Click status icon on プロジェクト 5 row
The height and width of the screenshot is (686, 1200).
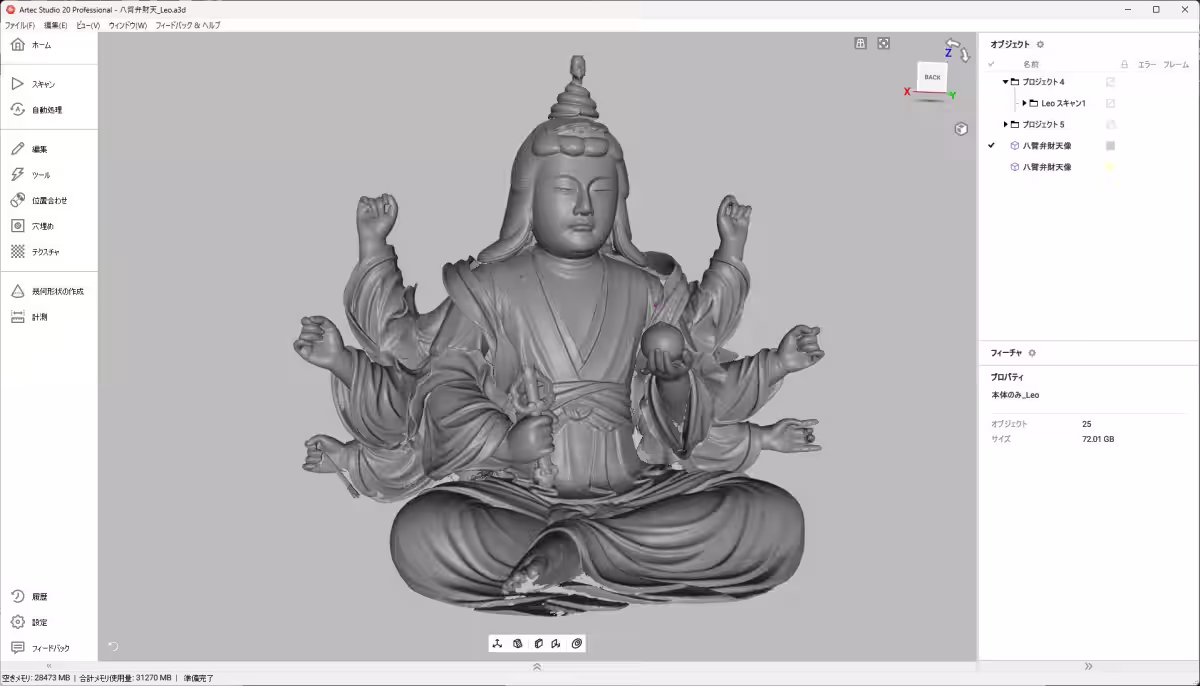click(1110, 124)
